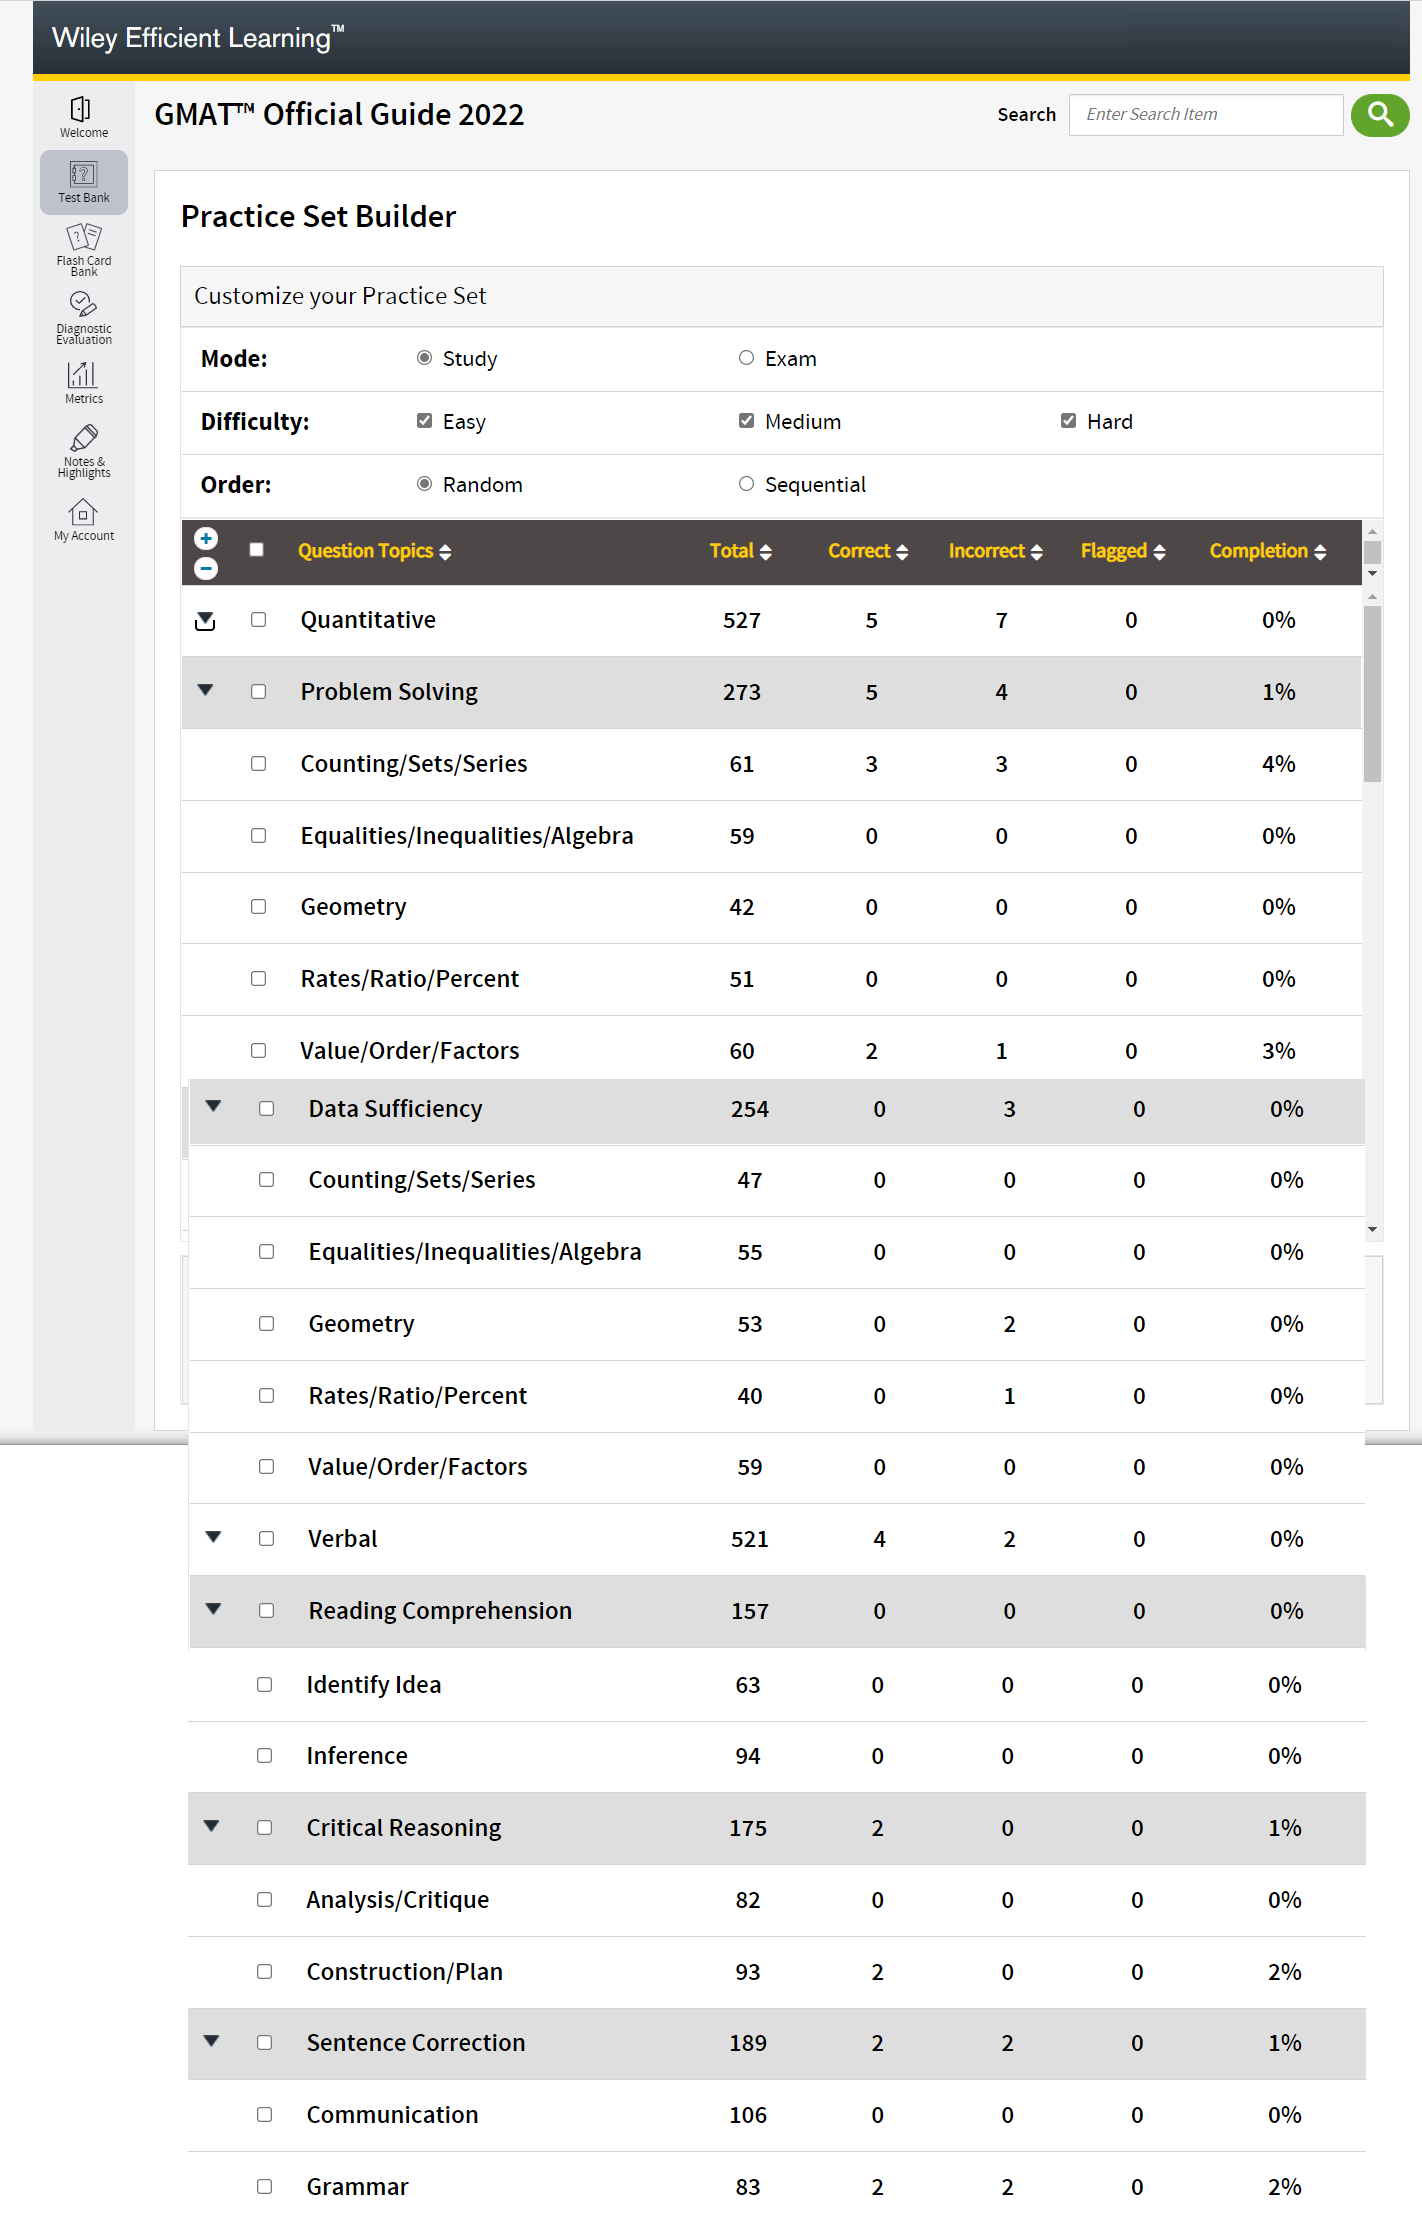This screenshot has height=2222, width=1422.
Task: Collapse the Problem Solving section
Action: (x=206, y=691)
